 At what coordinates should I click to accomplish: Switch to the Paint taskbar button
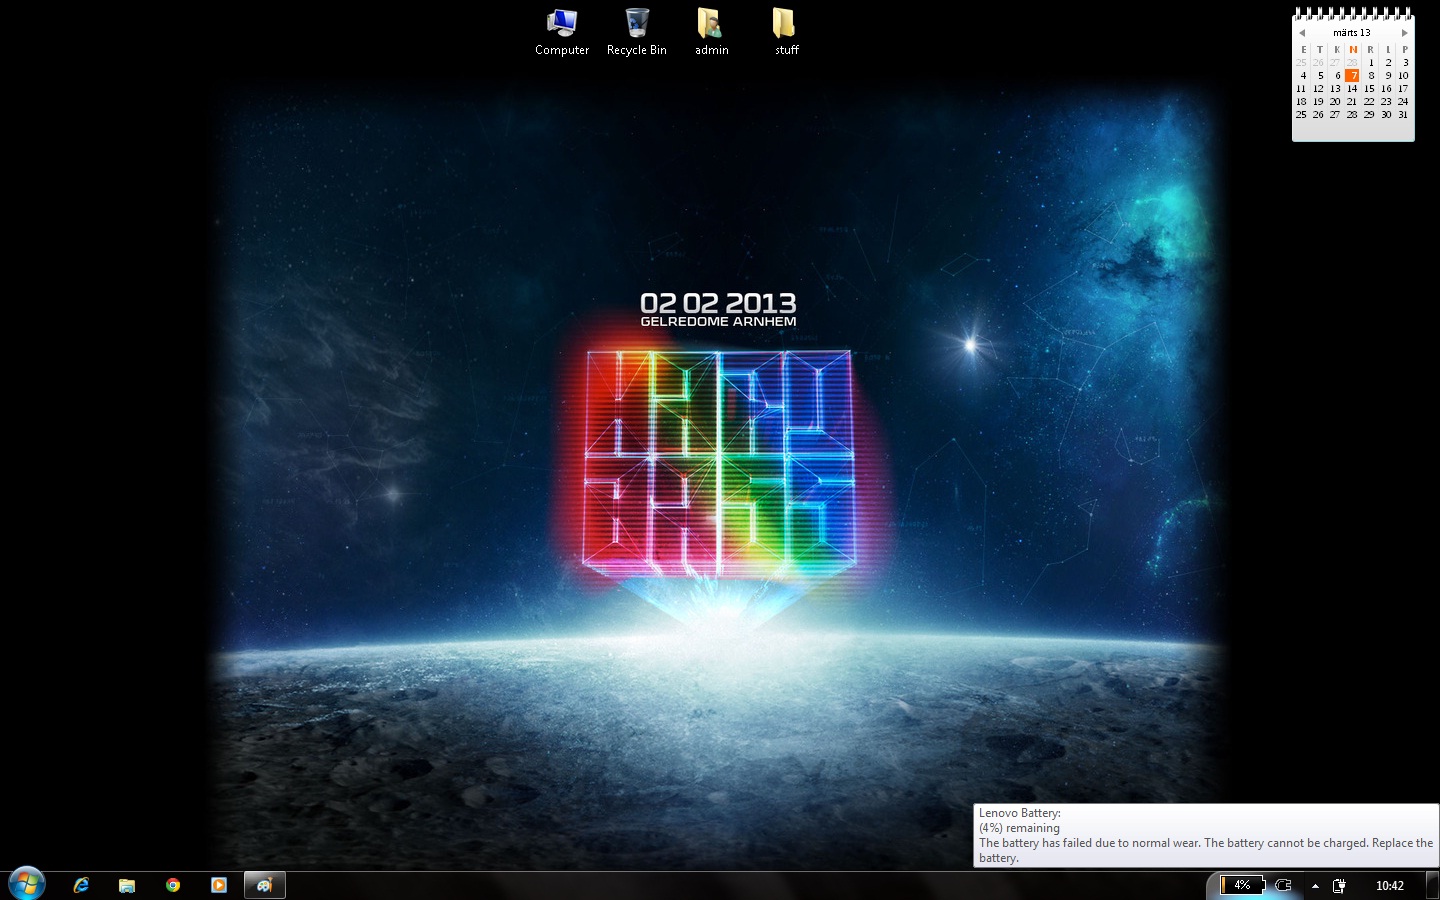[265, 885]
